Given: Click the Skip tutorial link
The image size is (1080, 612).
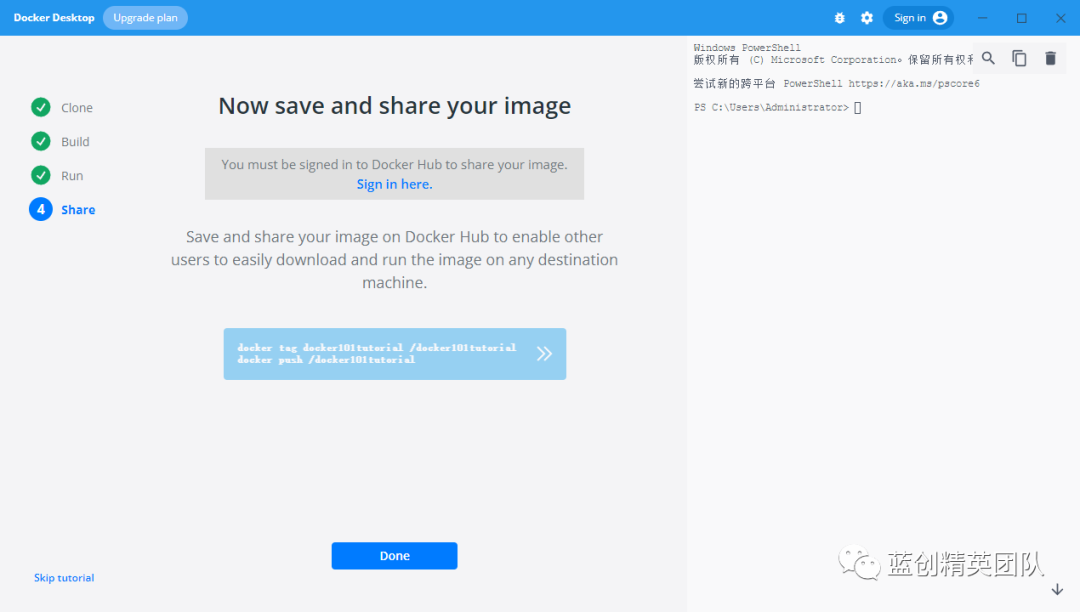Looking at the screenshot, I should tap(64, 578).
